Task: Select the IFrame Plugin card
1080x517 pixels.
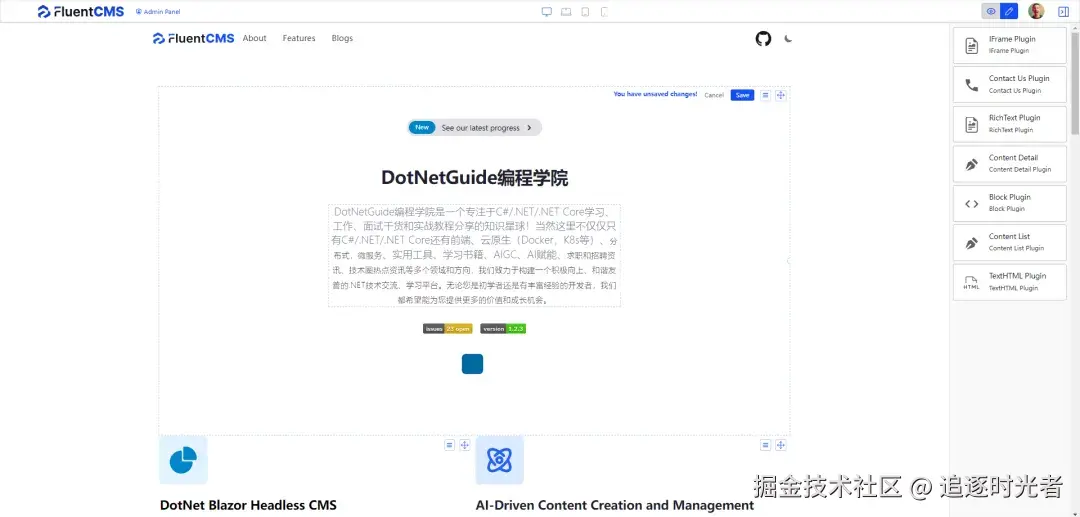Action: pos(1010,45)
